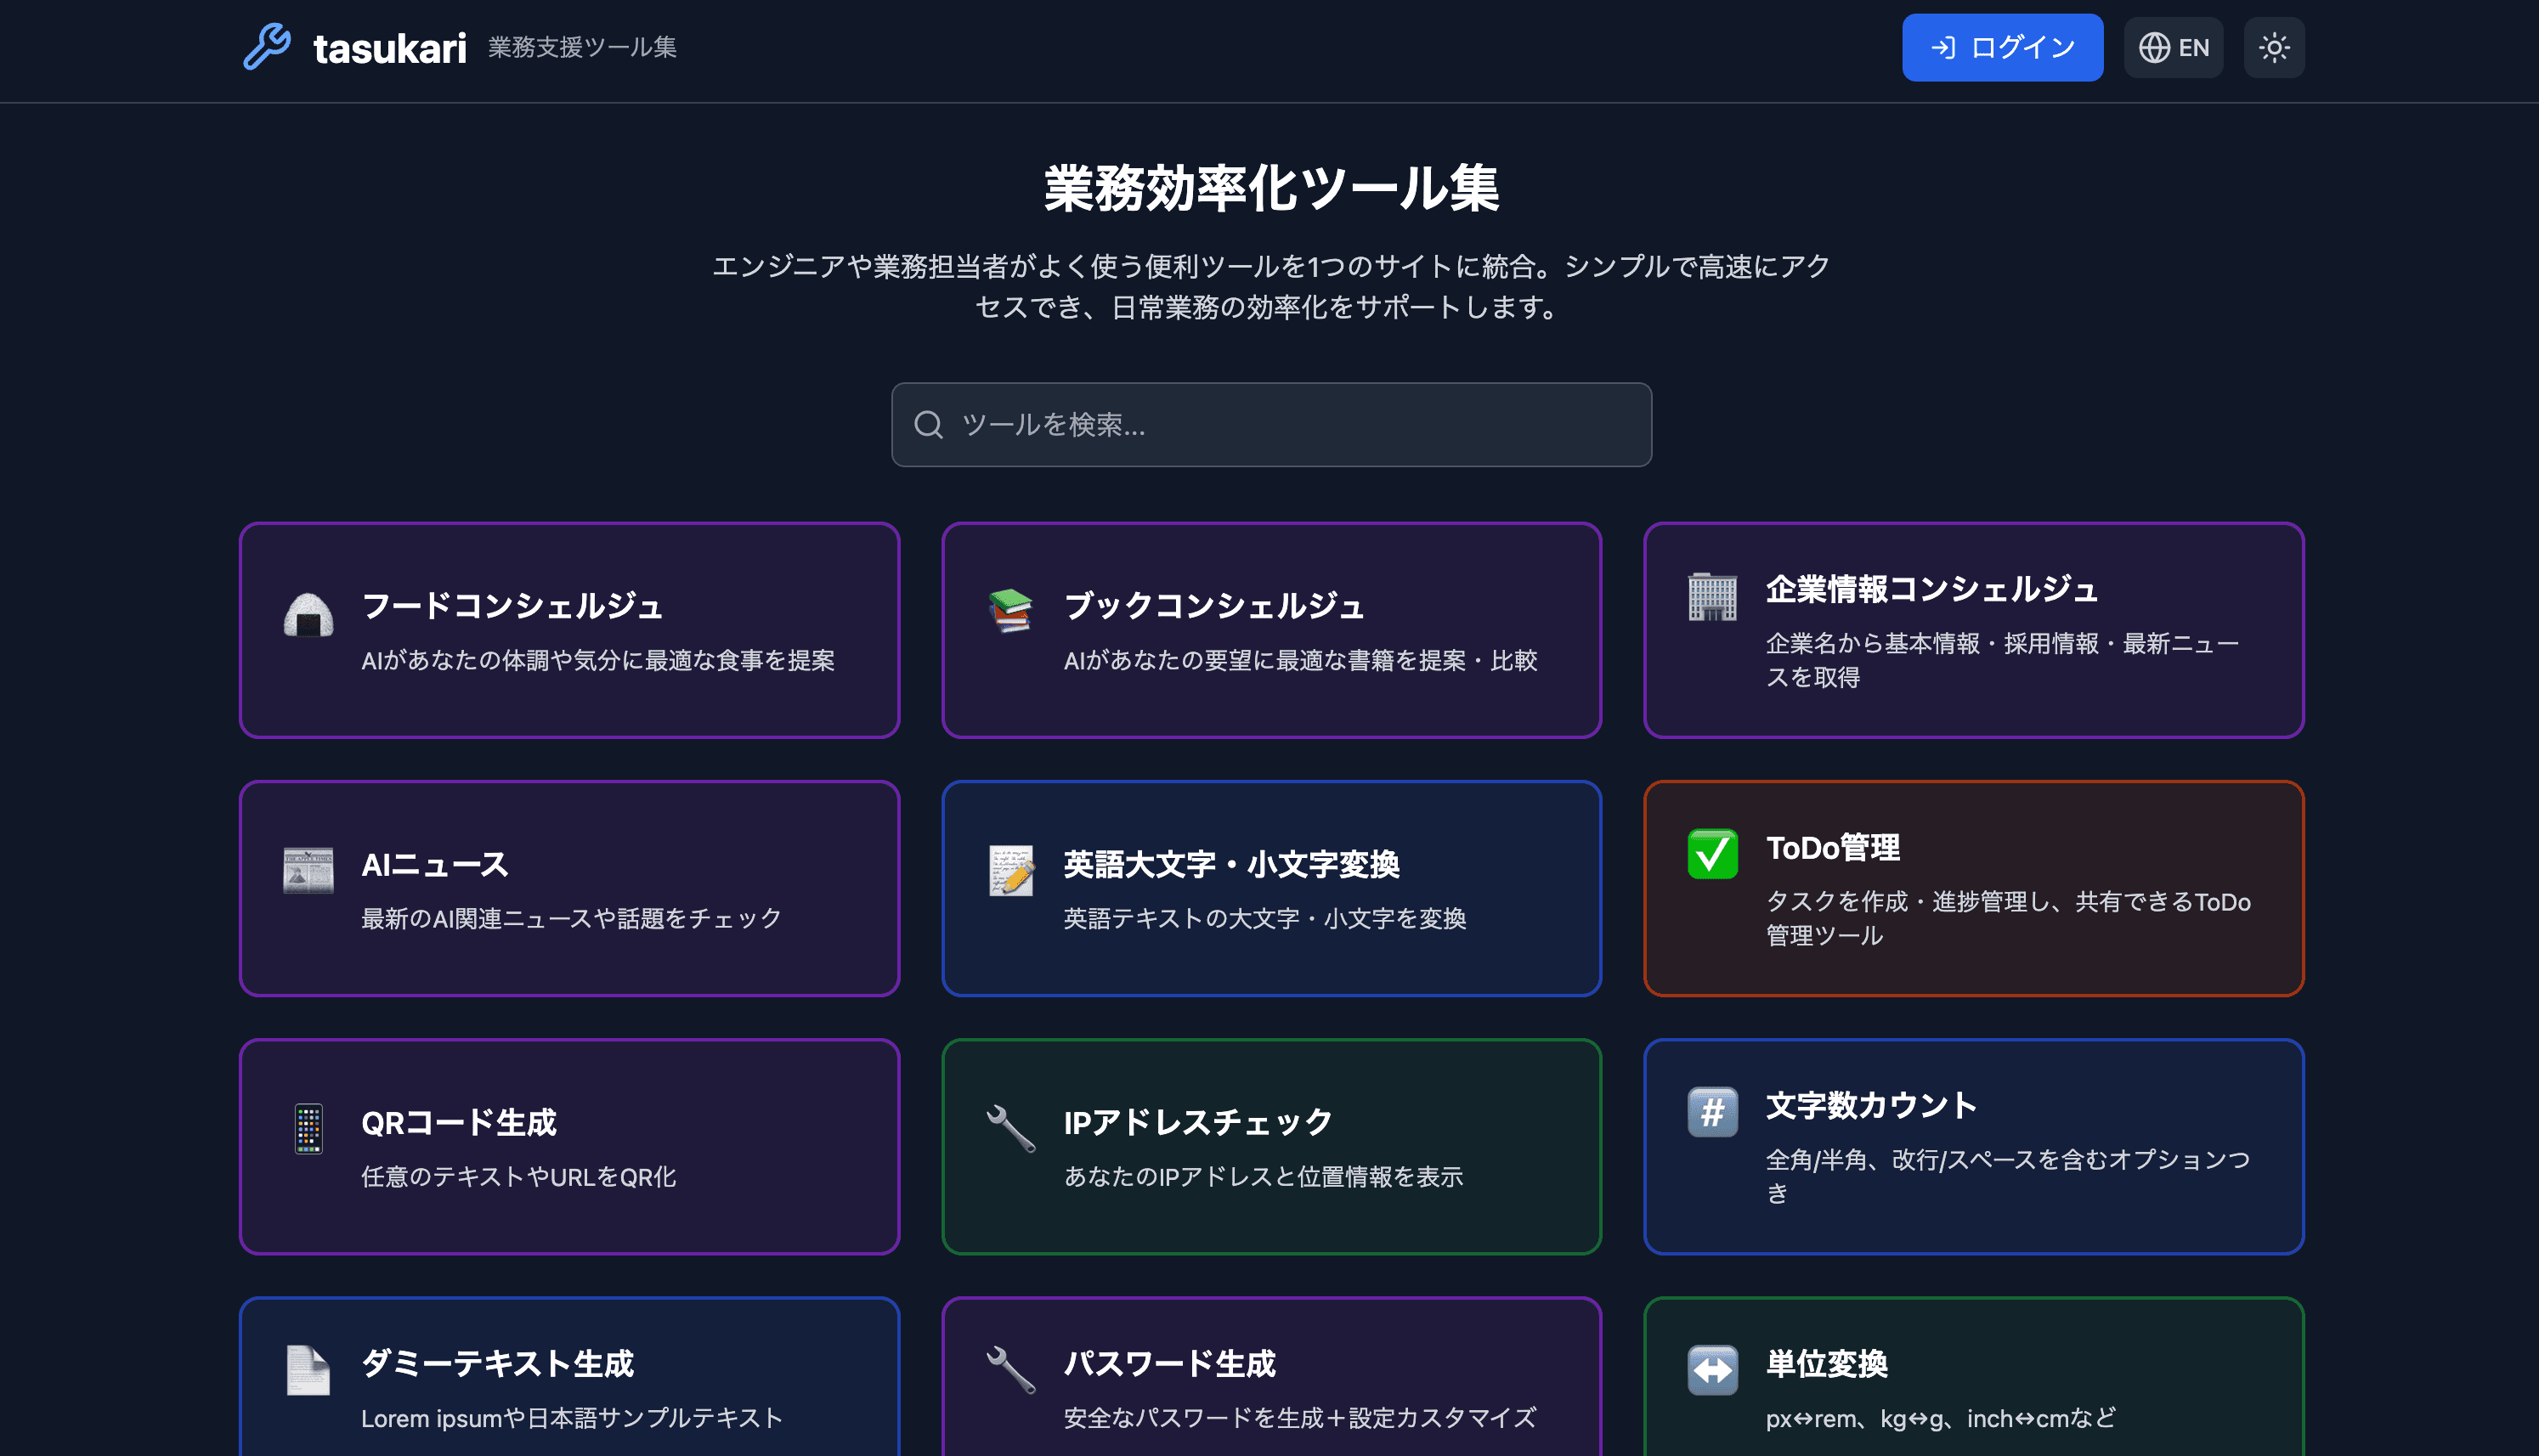This screenshot has height=1456, width=2539.
Task: Click the memo pencil icon for 英語大文字・小文字変換
Action: pyautogui.click(x=1010, y=870)
